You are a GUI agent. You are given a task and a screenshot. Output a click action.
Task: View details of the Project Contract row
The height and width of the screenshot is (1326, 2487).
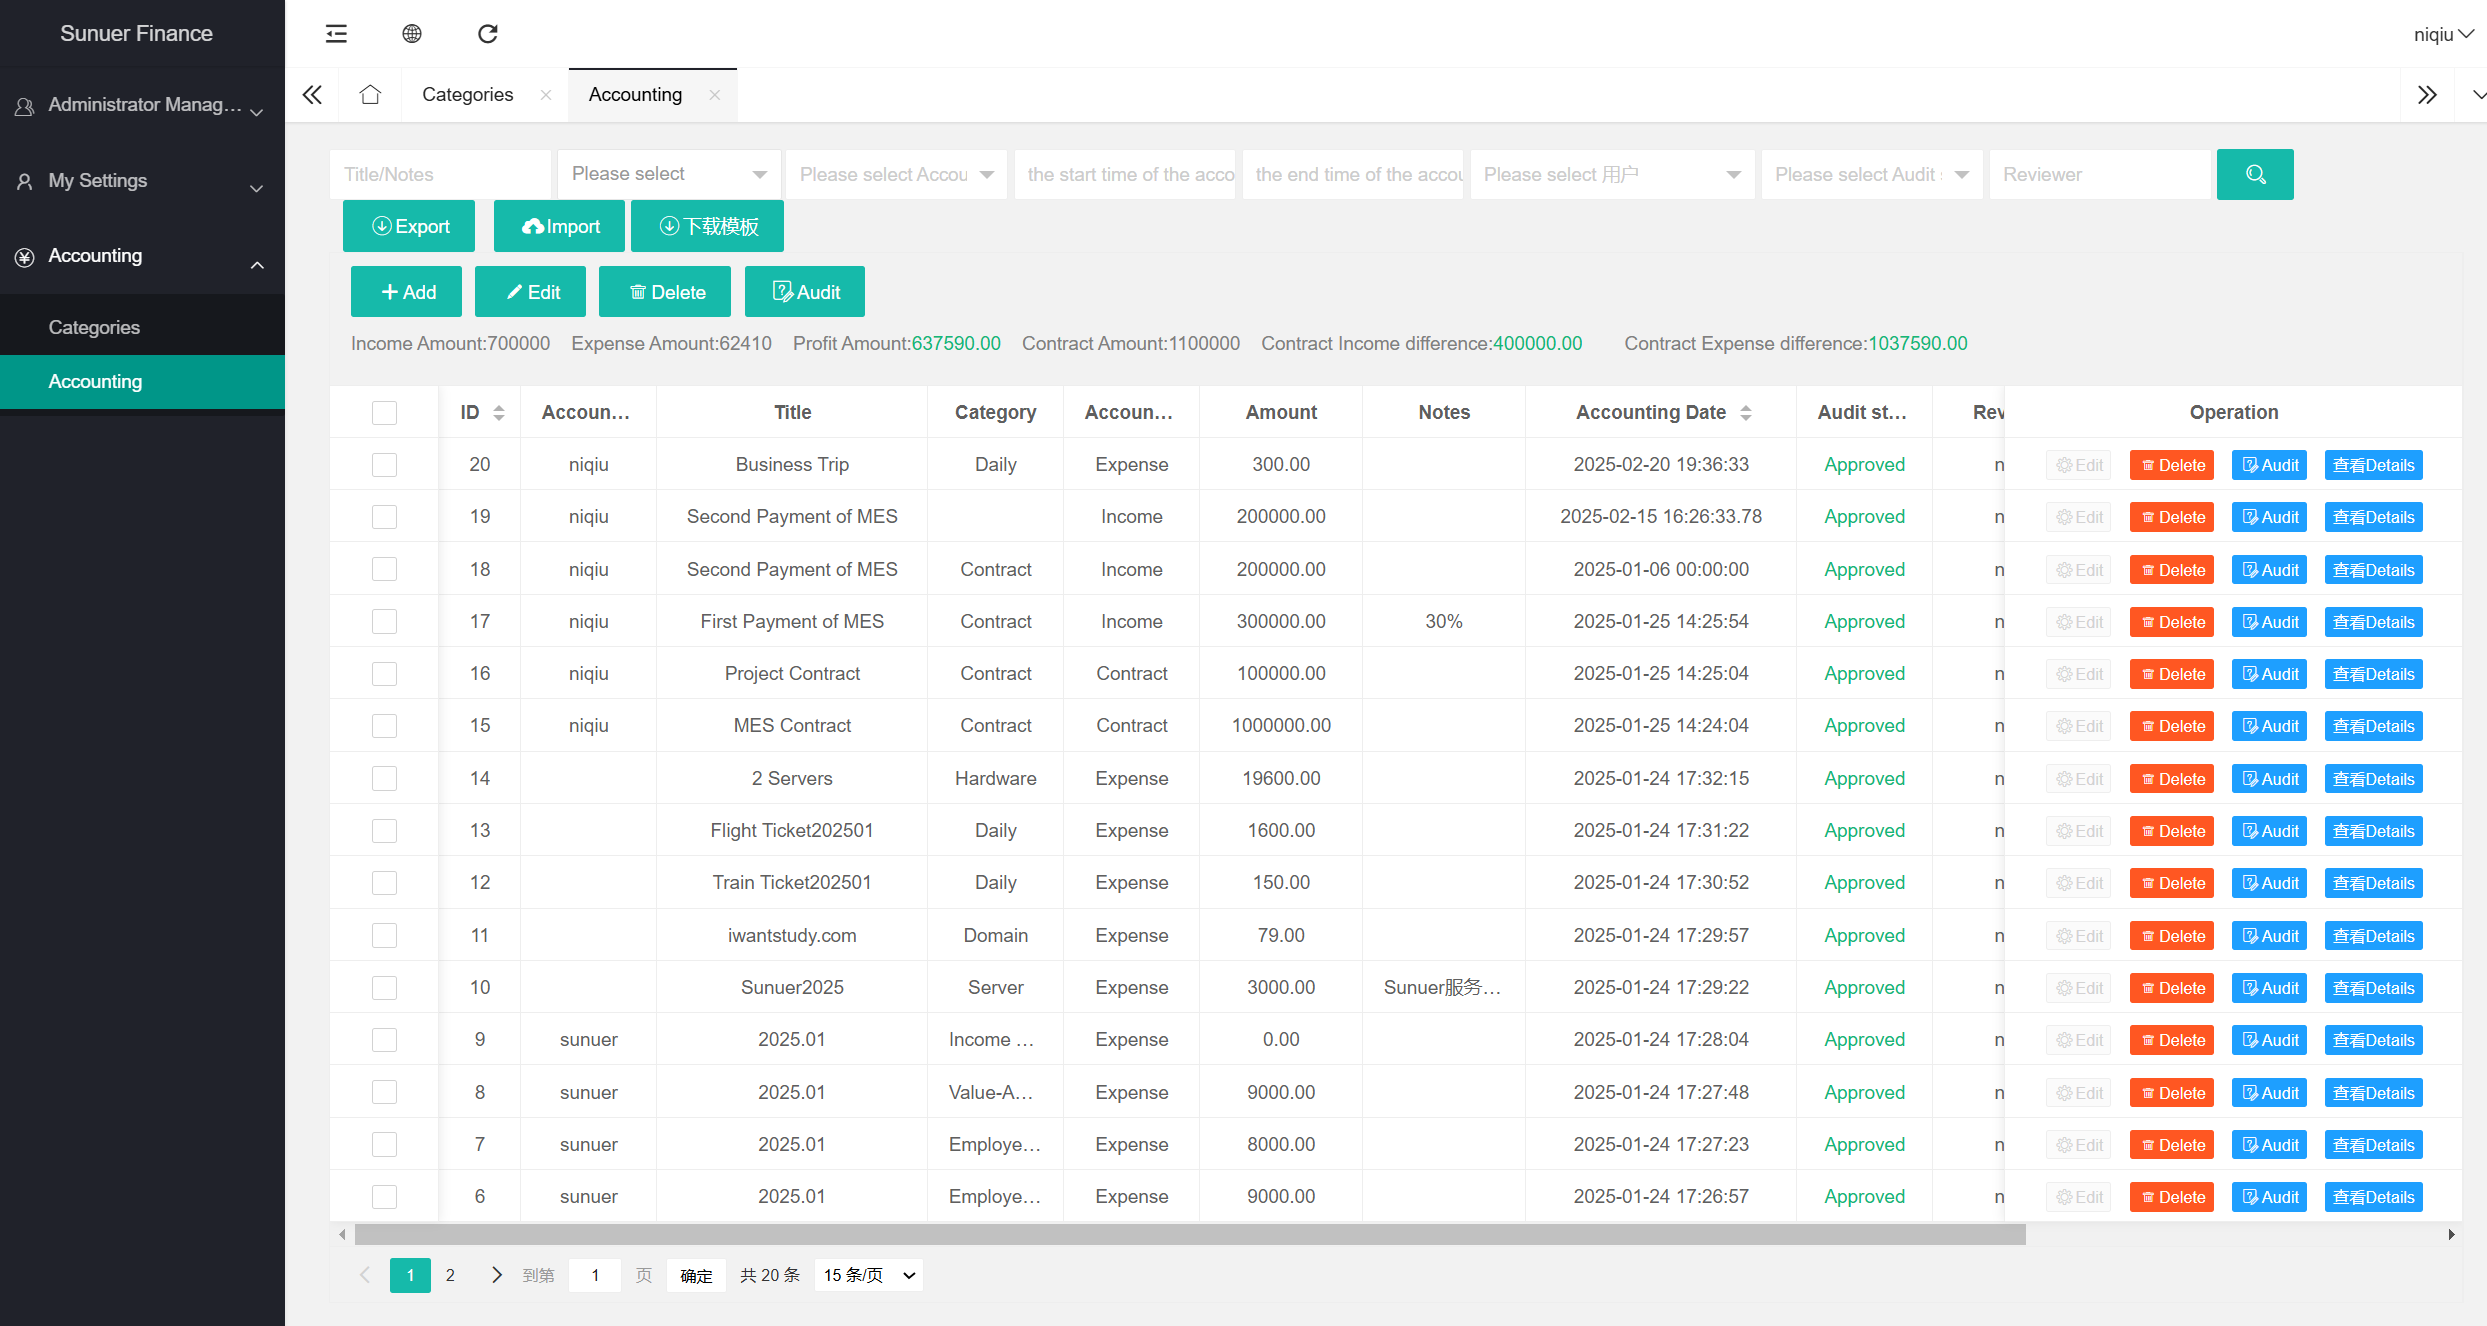point(2373,674)
